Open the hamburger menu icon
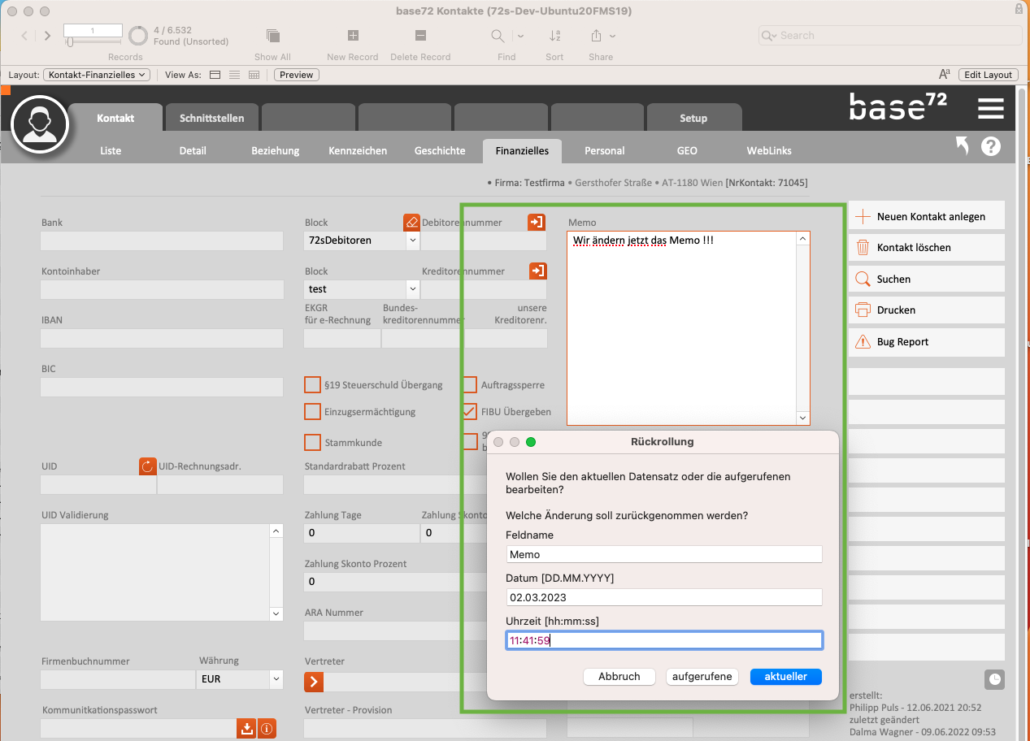This screenshot has height=741, width=1030. [991, 108]
